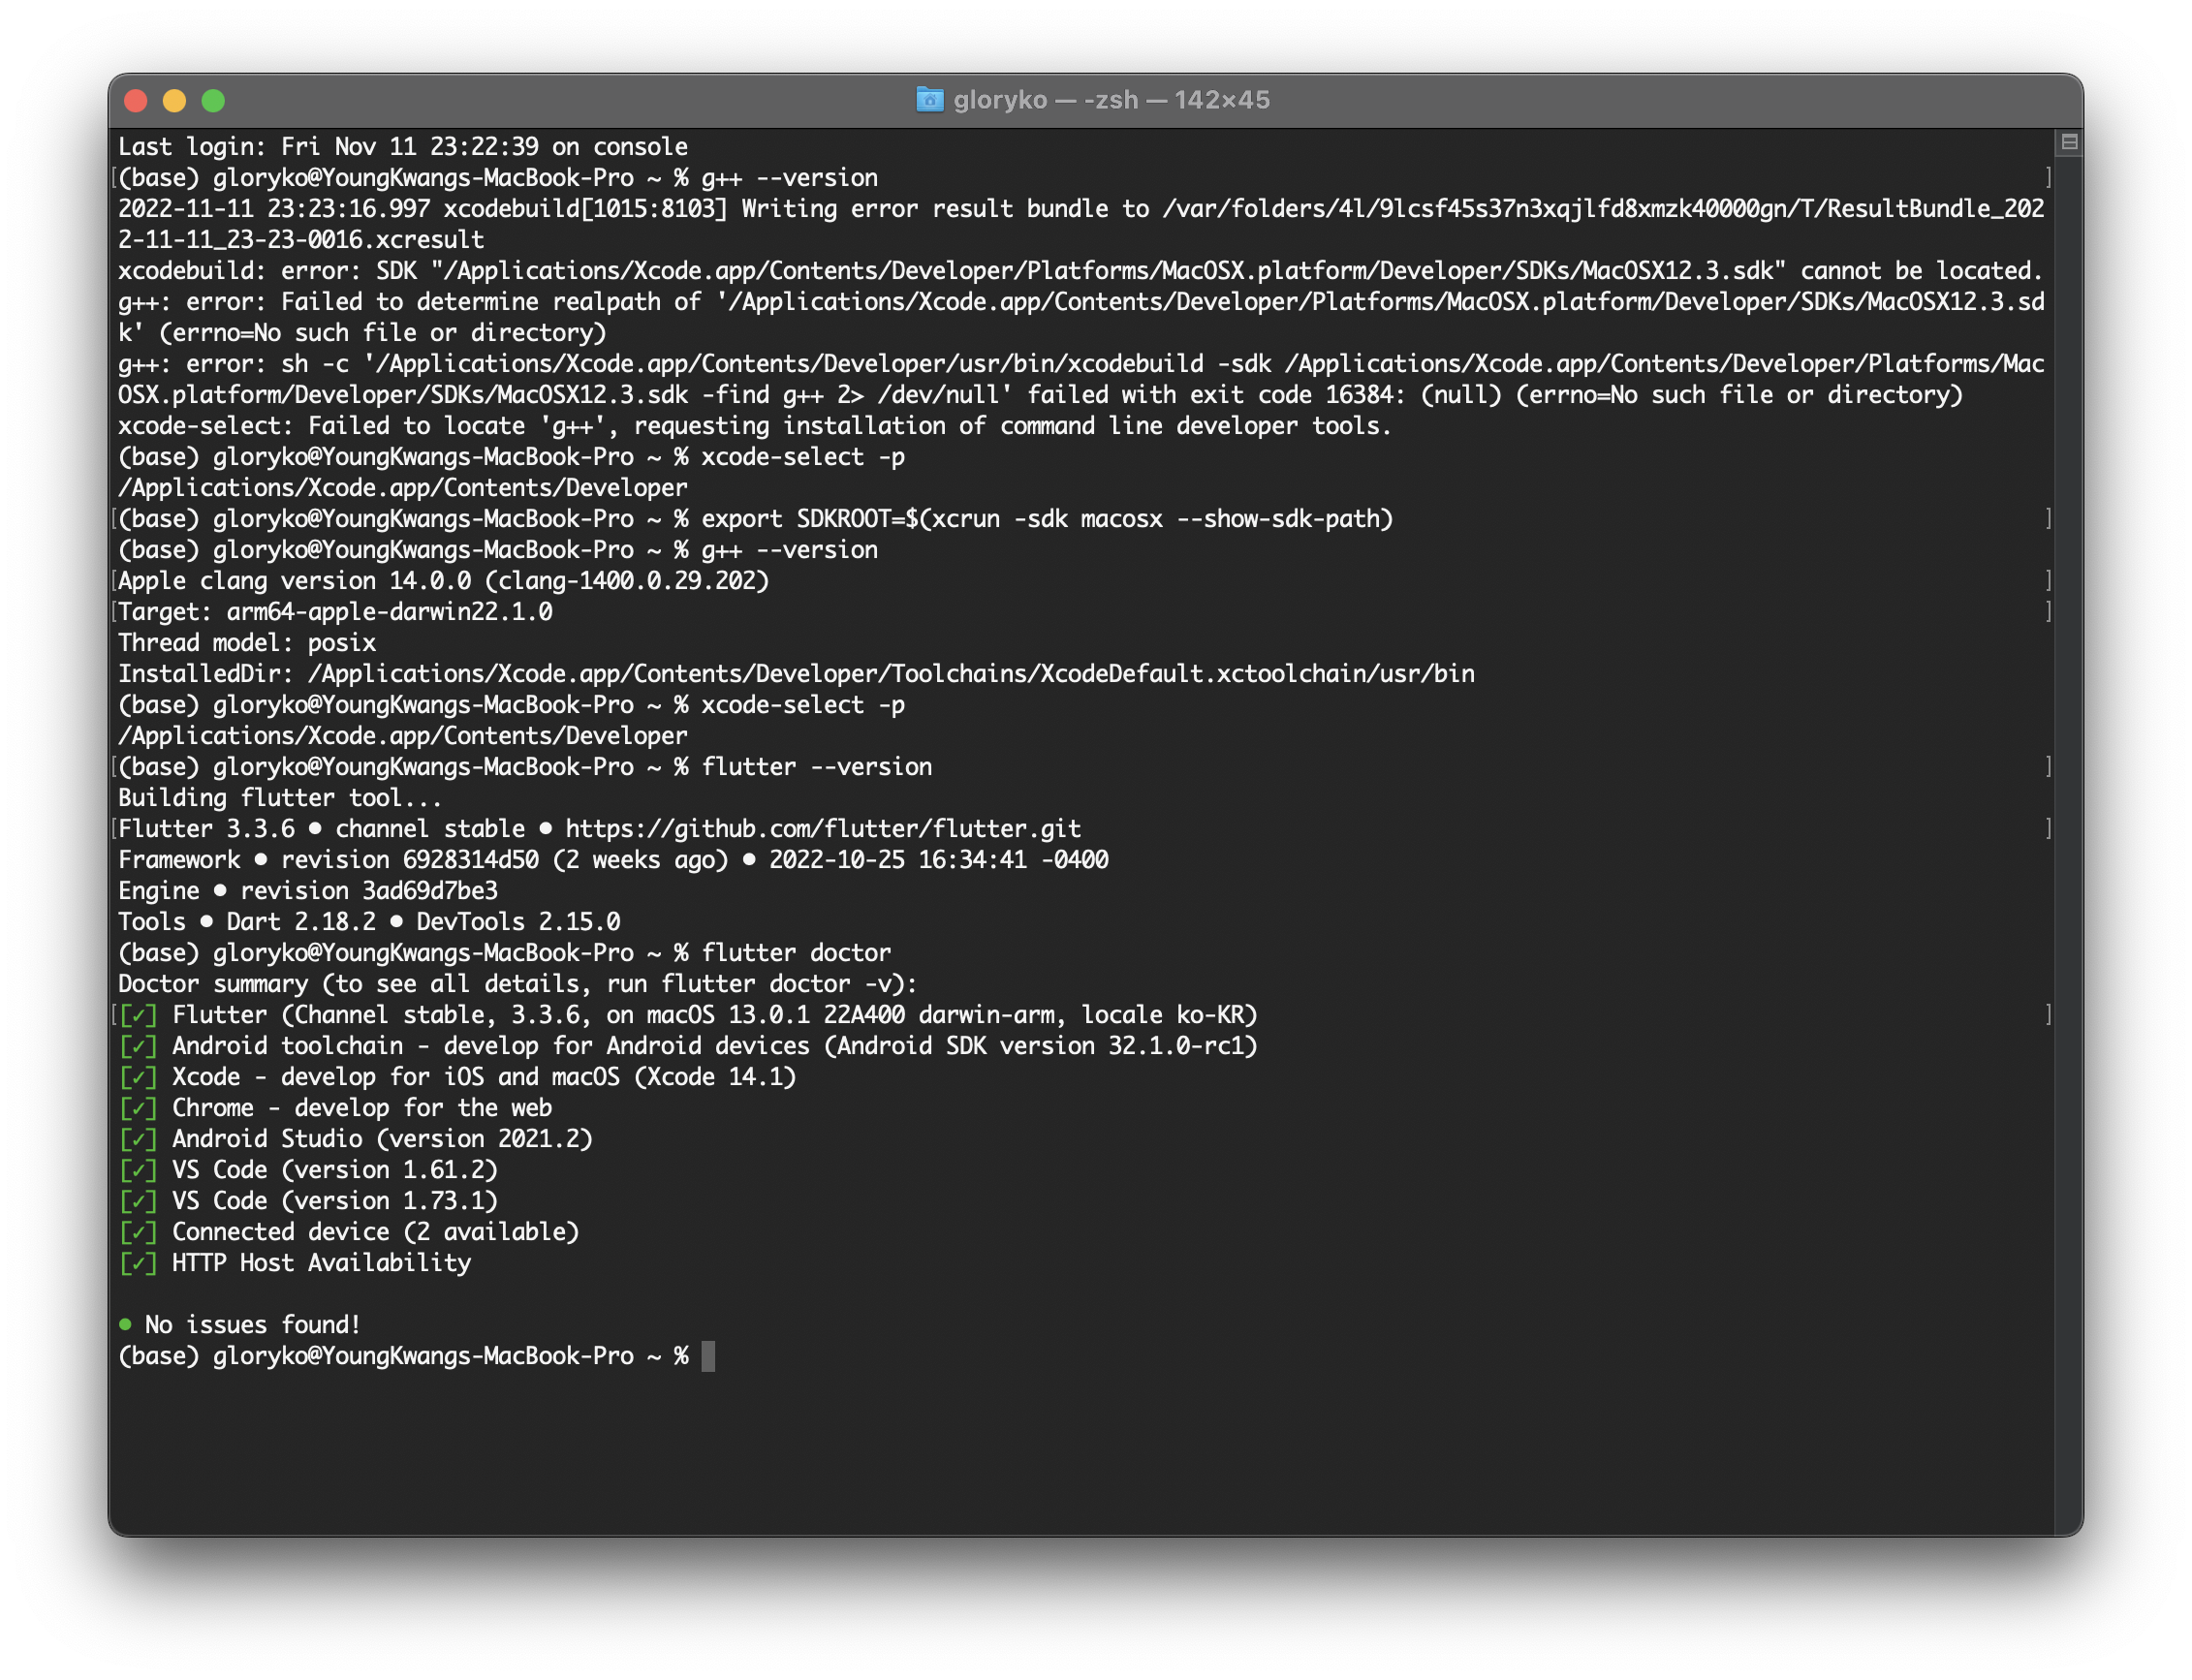
Task: Click checkbox mark beside Connected device line
Action: point(138,1232)
